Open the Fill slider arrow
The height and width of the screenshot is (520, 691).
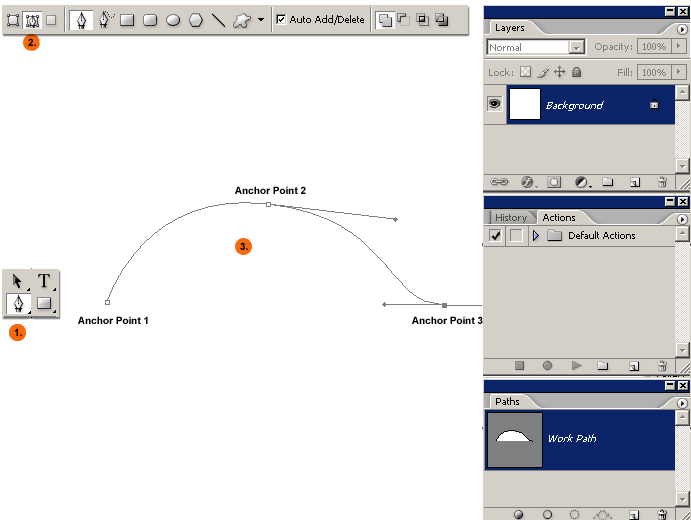coord(679,72)
